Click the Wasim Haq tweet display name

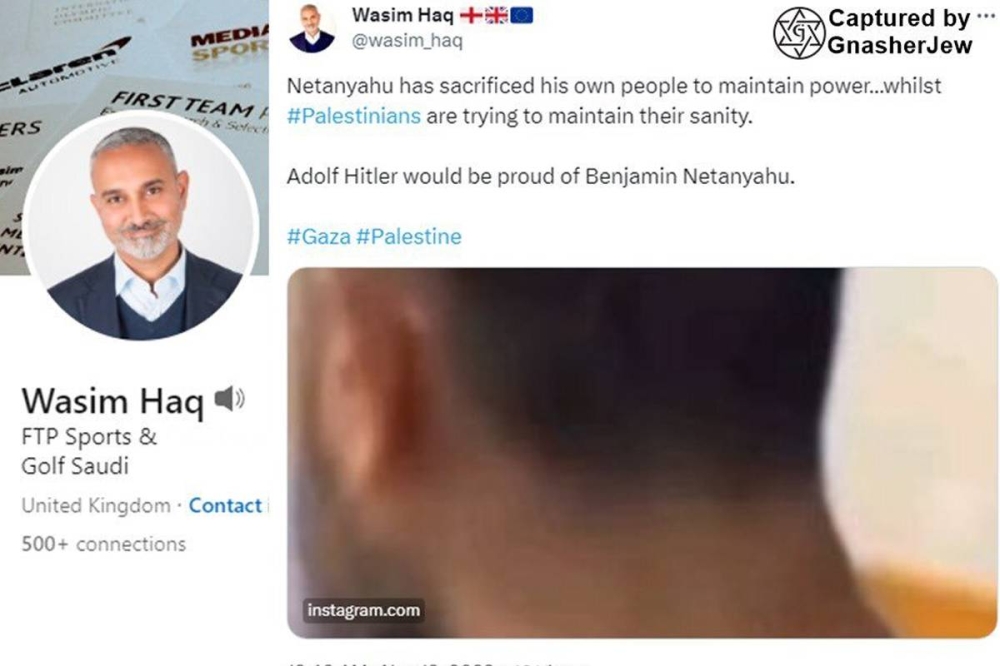tap(402, 15)
